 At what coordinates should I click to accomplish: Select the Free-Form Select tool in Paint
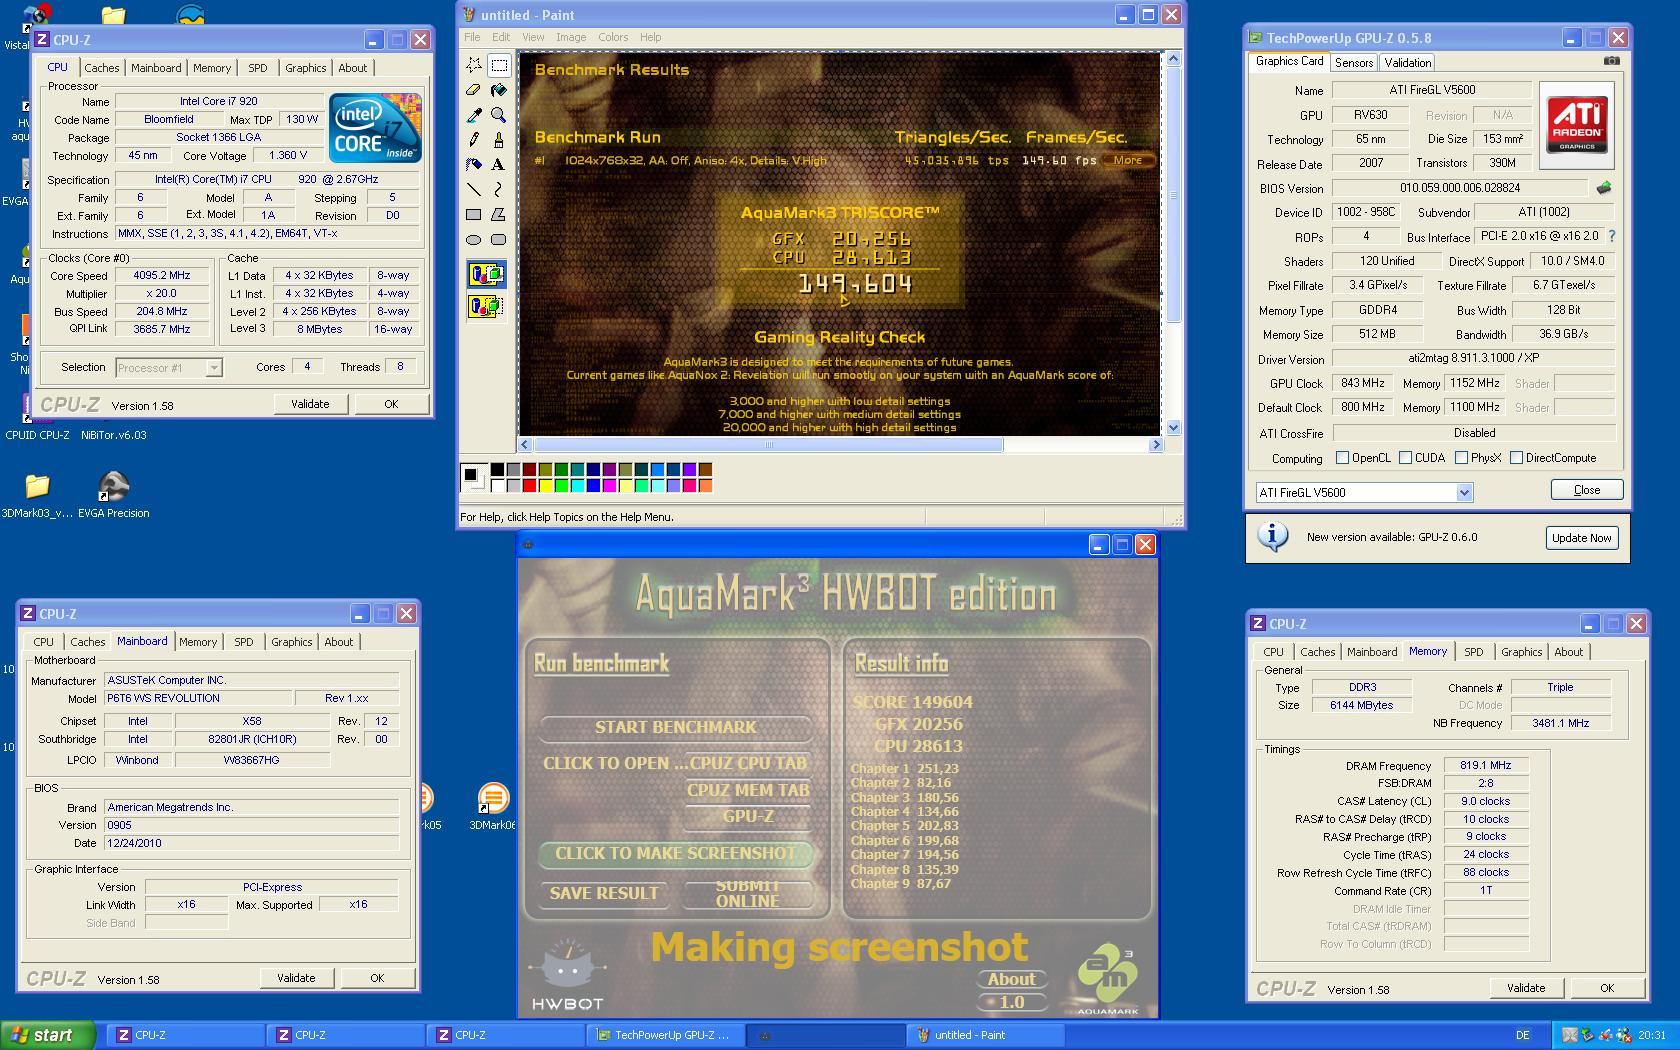coord(474,65)
